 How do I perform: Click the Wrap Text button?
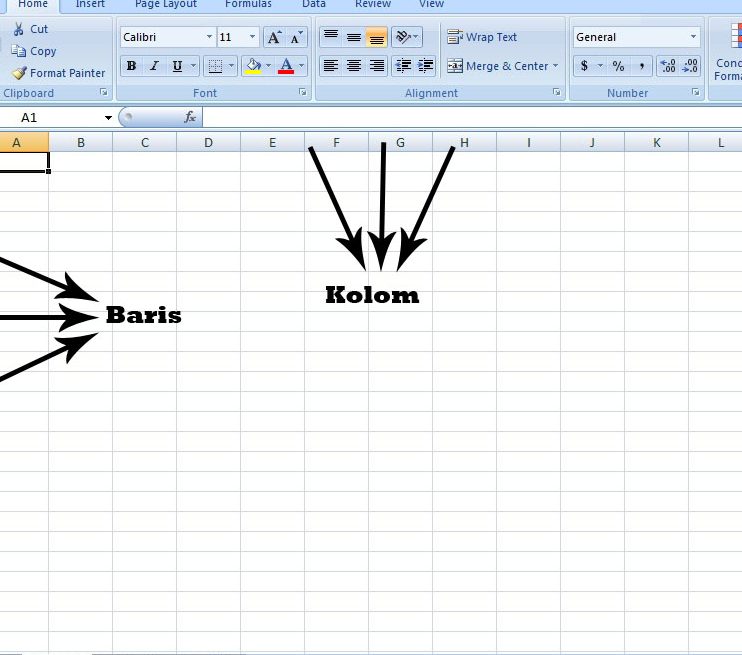(482, 37)
